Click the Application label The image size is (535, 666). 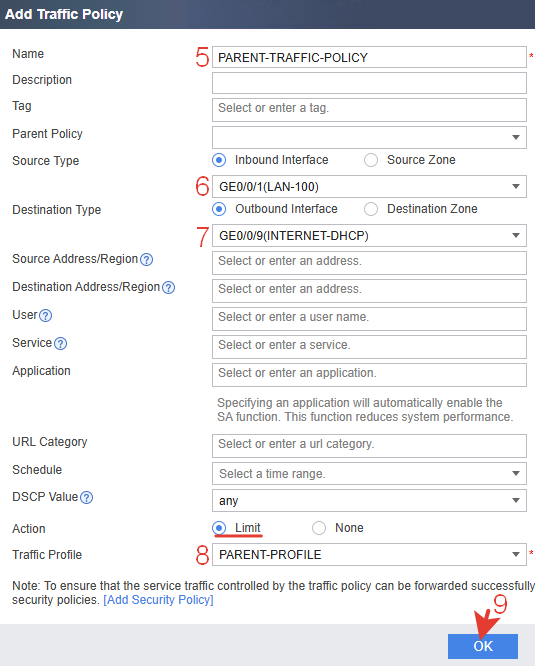42,371
